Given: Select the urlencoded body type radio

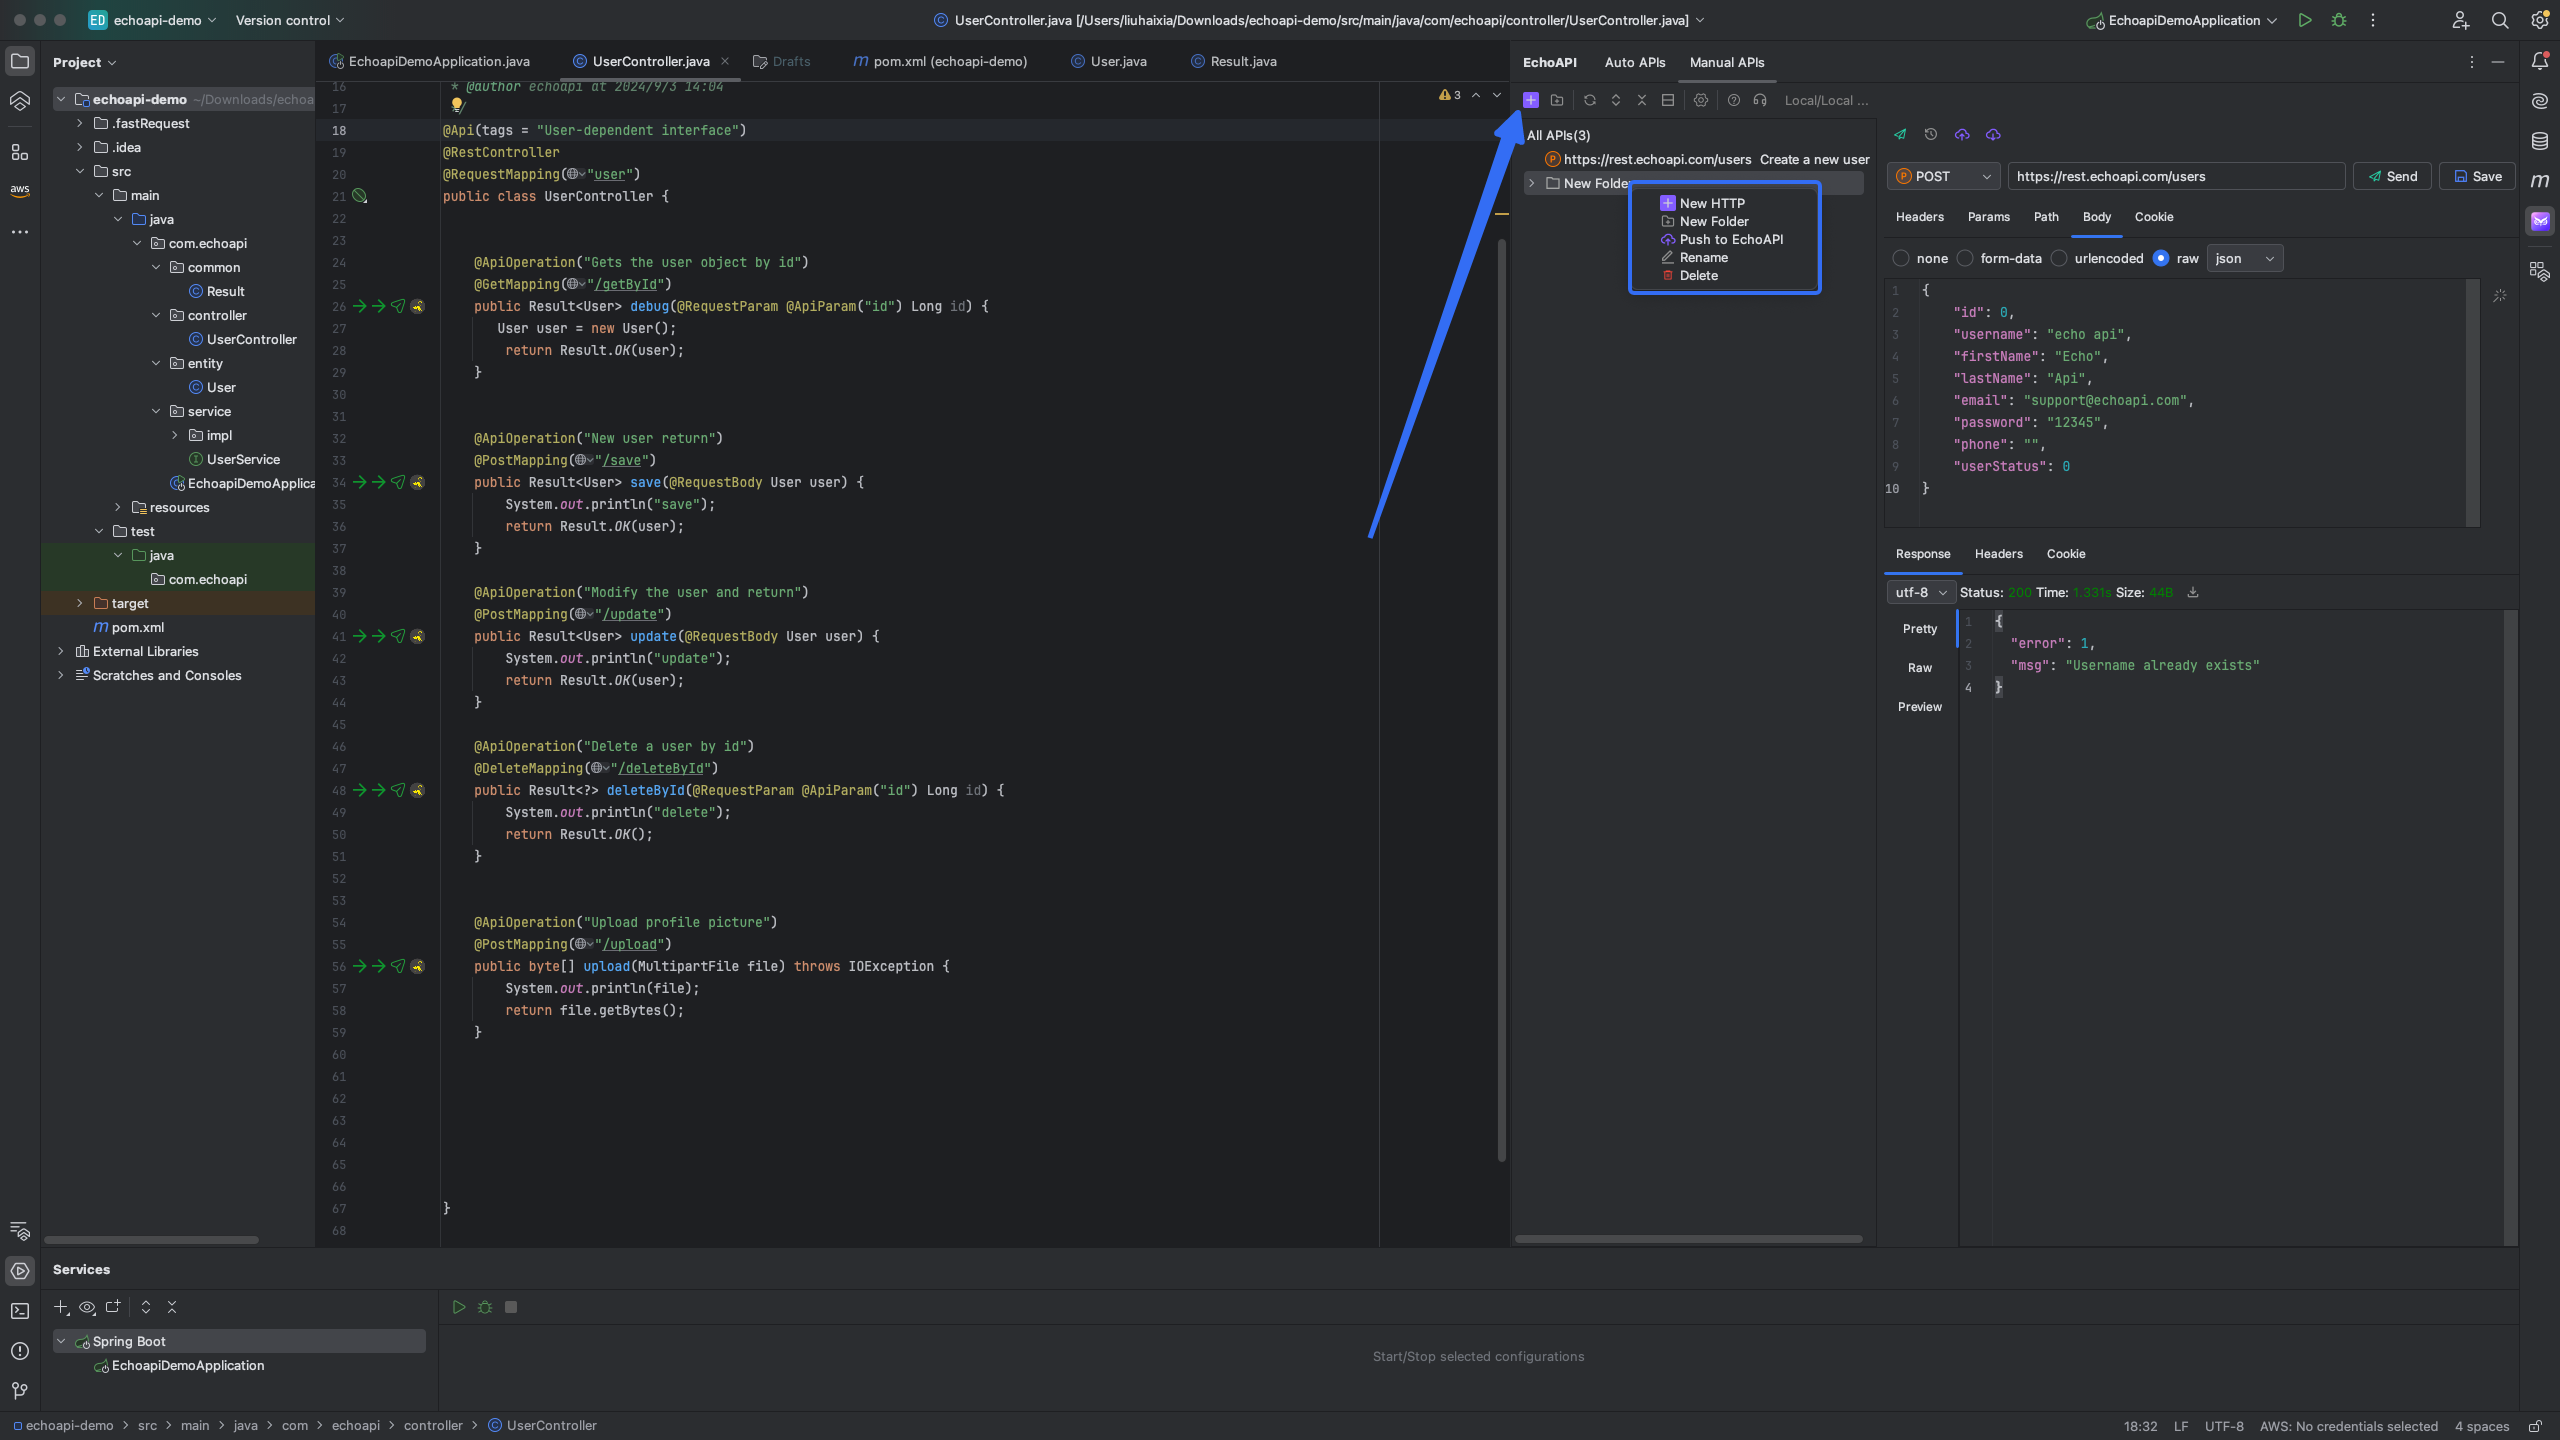Looking at the screenshot, I should tap(2059, 258).
